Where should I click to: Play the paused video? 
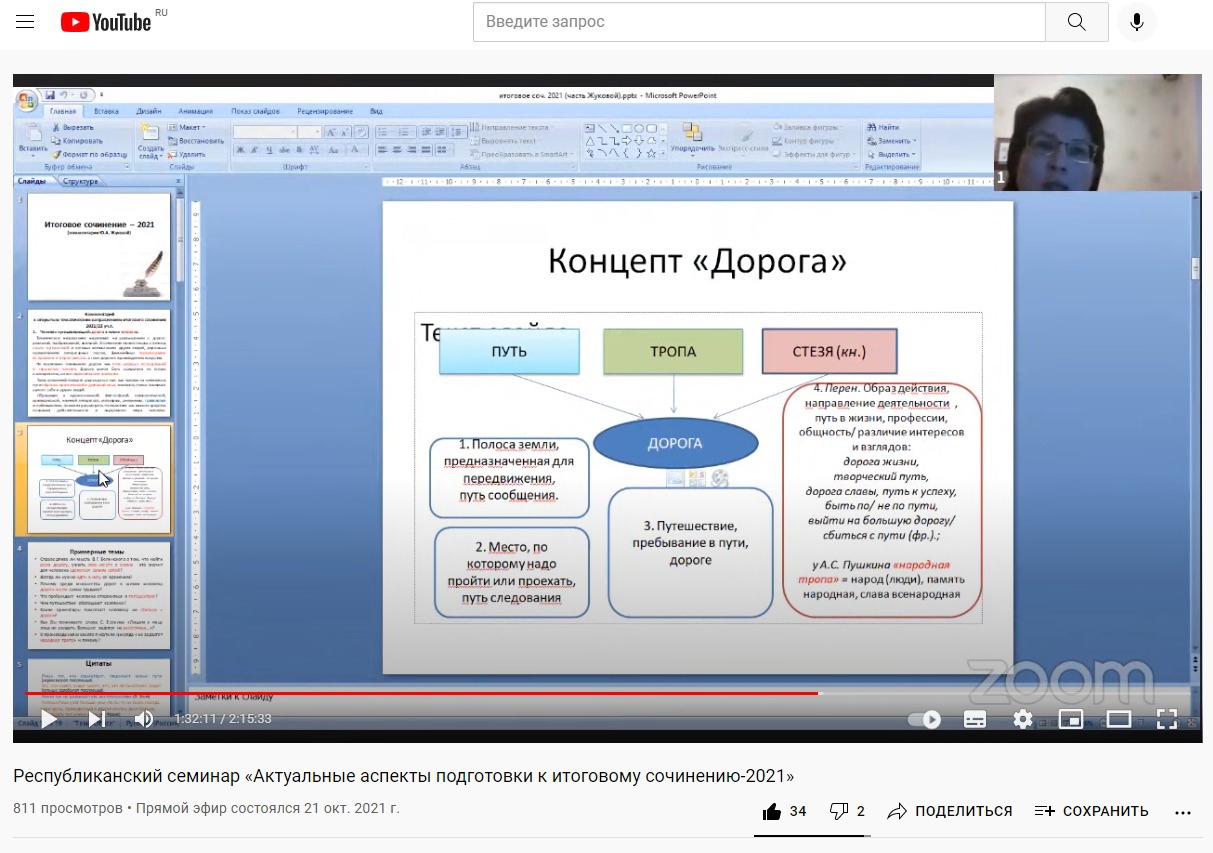tap(48, 719)
